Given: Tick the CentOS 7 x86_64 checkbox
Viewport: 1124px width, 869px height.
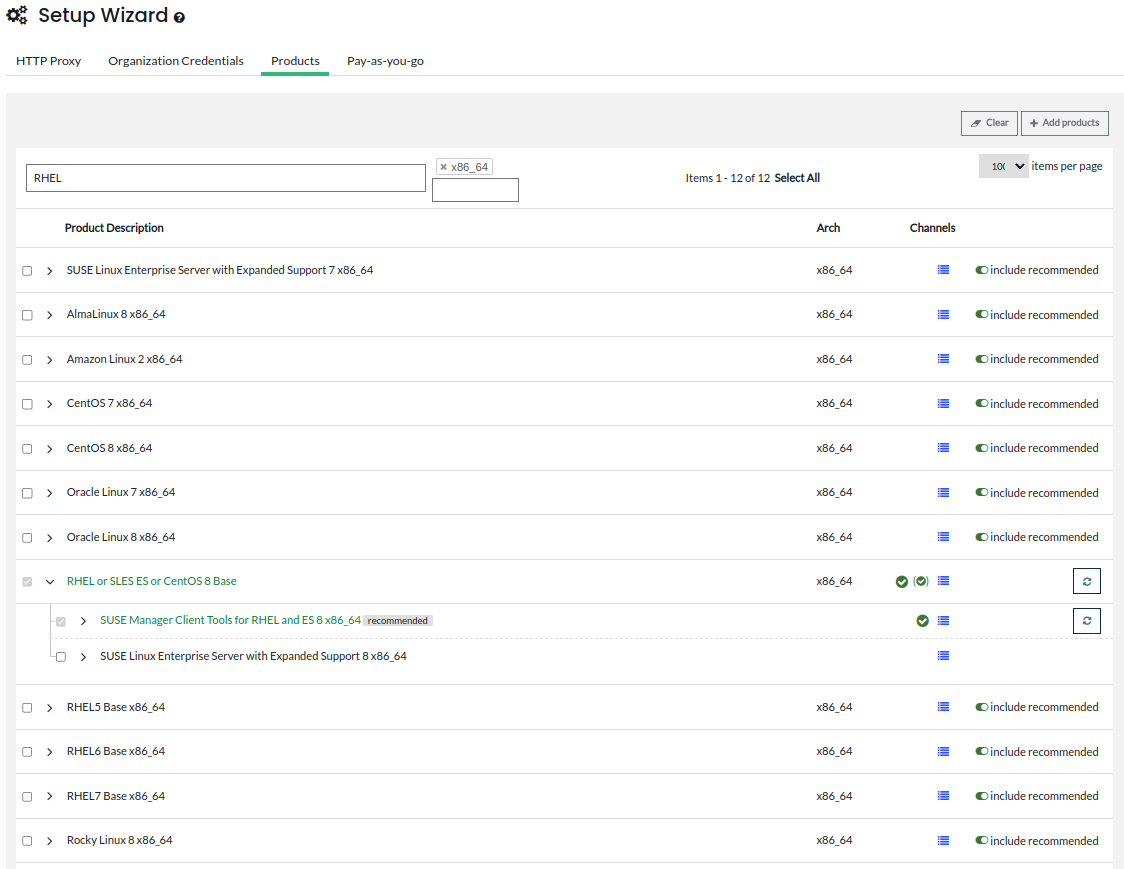Looking at the screenshot, I should tap(27, 404).
